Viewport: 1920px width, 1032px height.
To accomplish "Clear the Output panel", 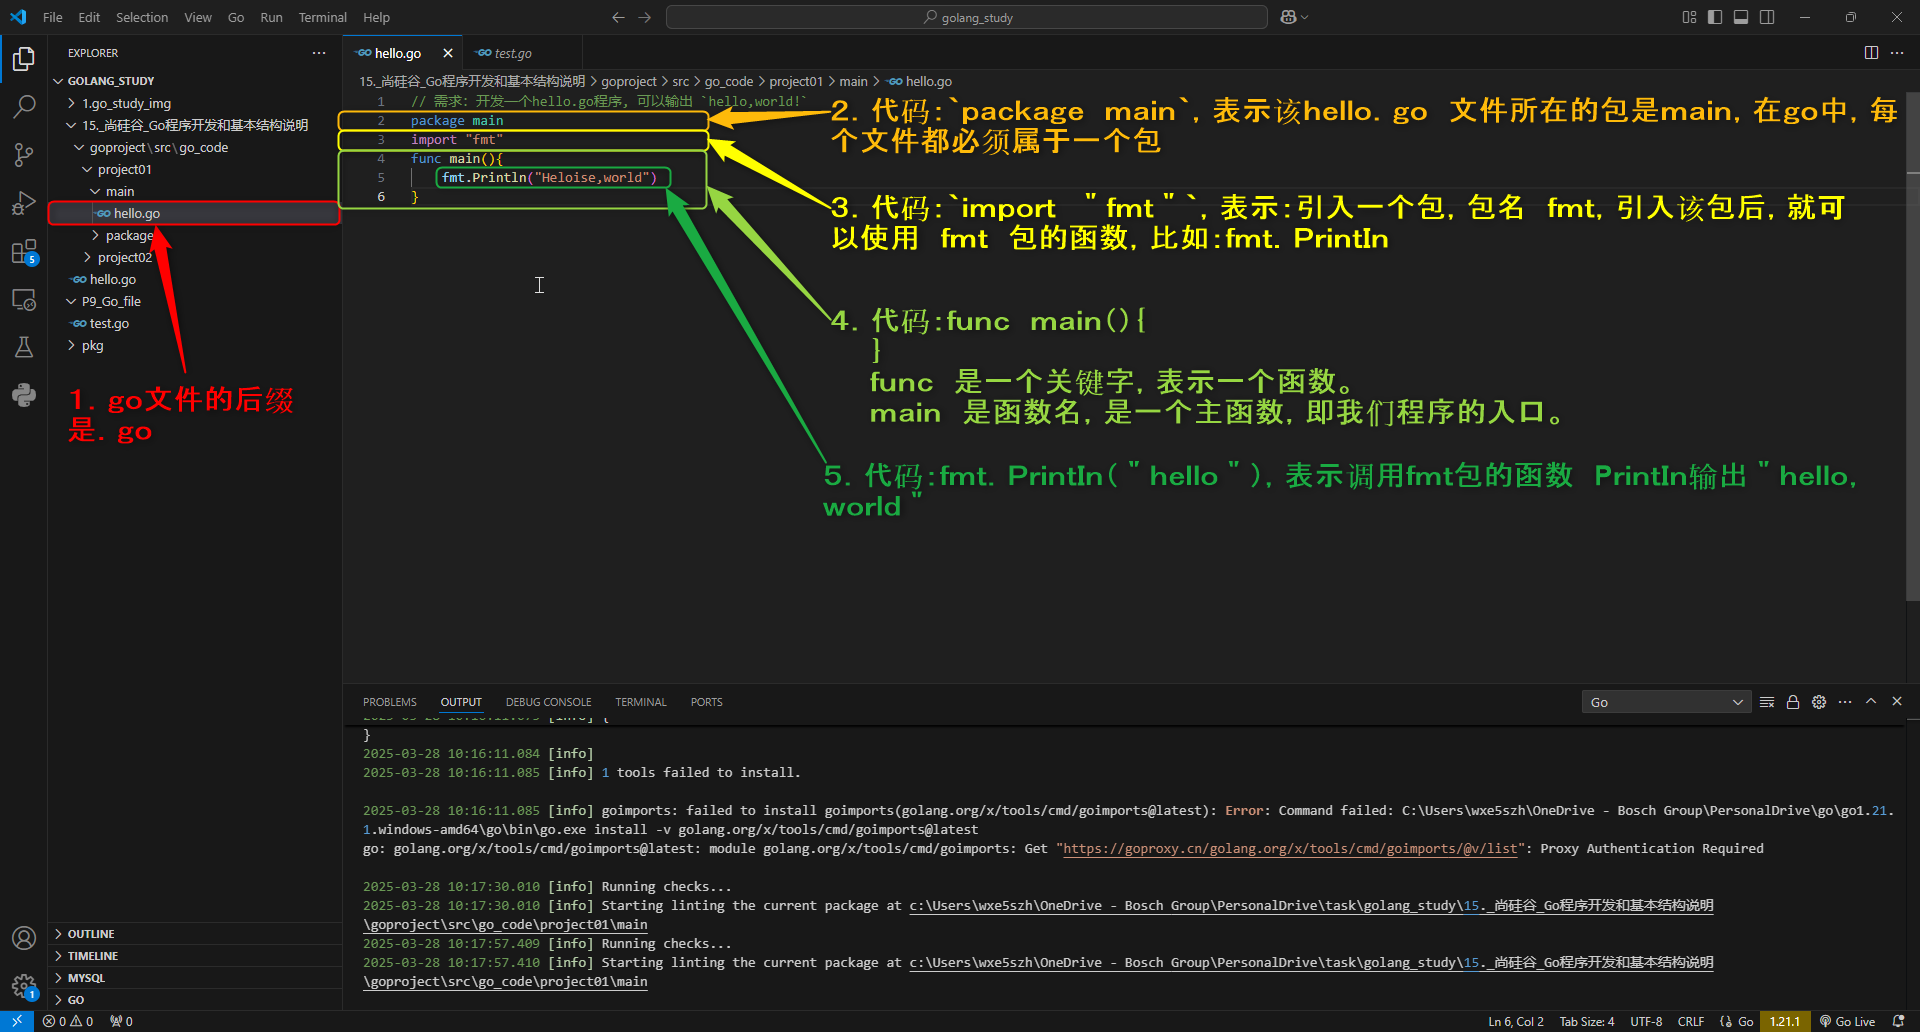I will [1767, 702].
